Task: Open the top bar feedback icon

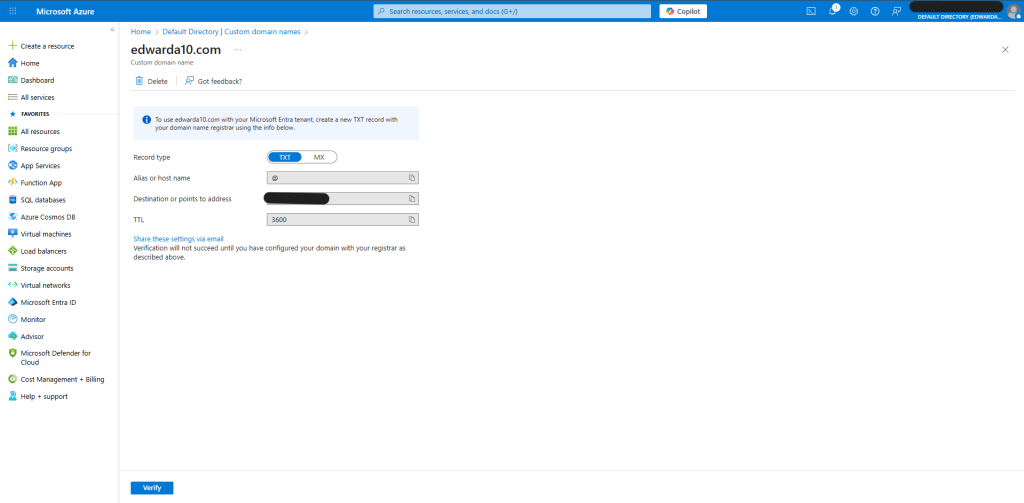Action: (896, 11)
